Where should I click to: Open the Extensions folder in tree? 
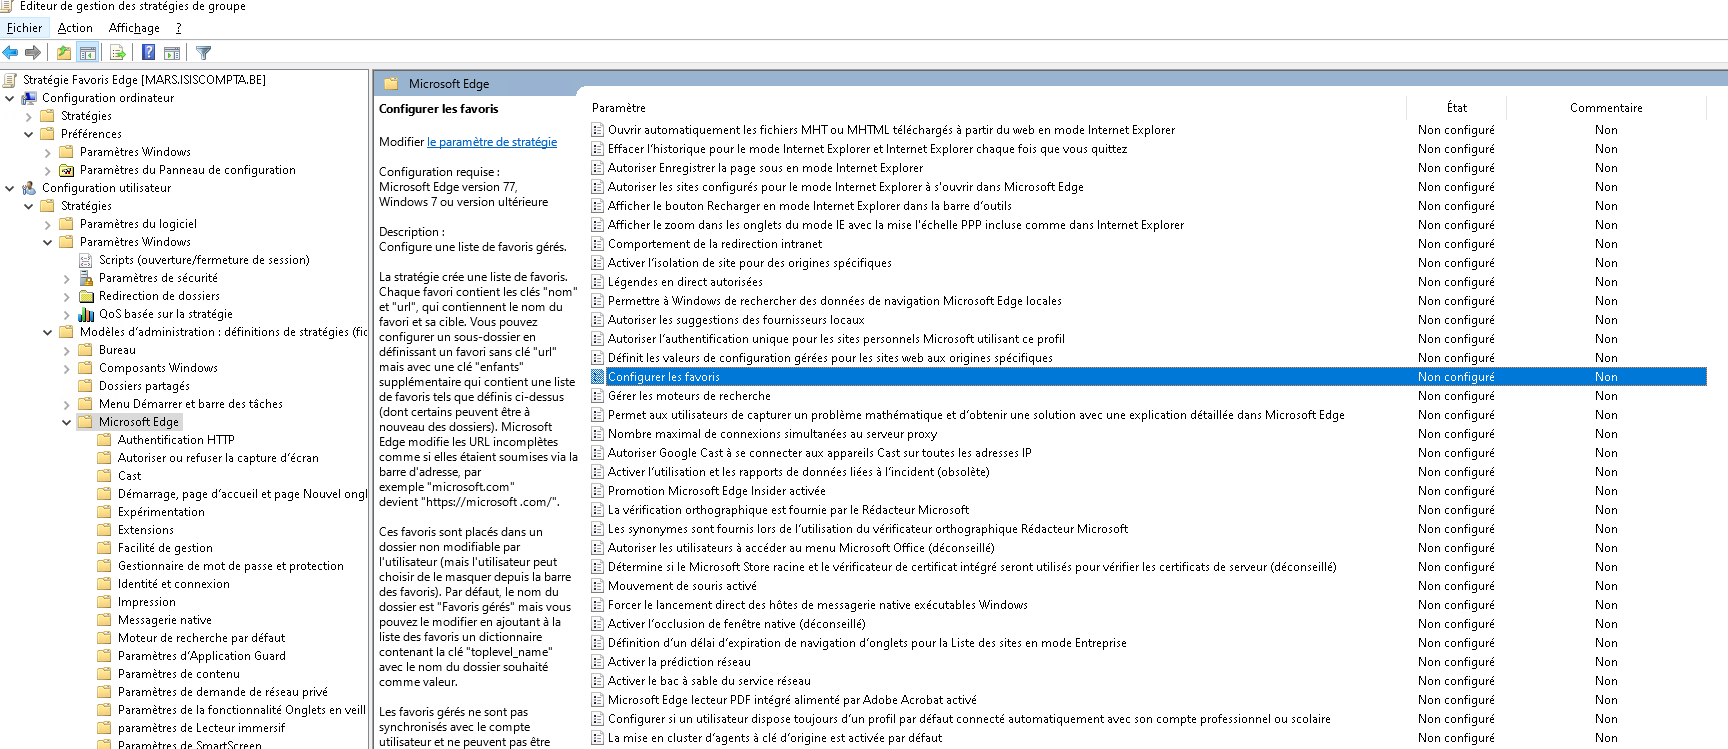pyautogui.click(x=145, y=530)
